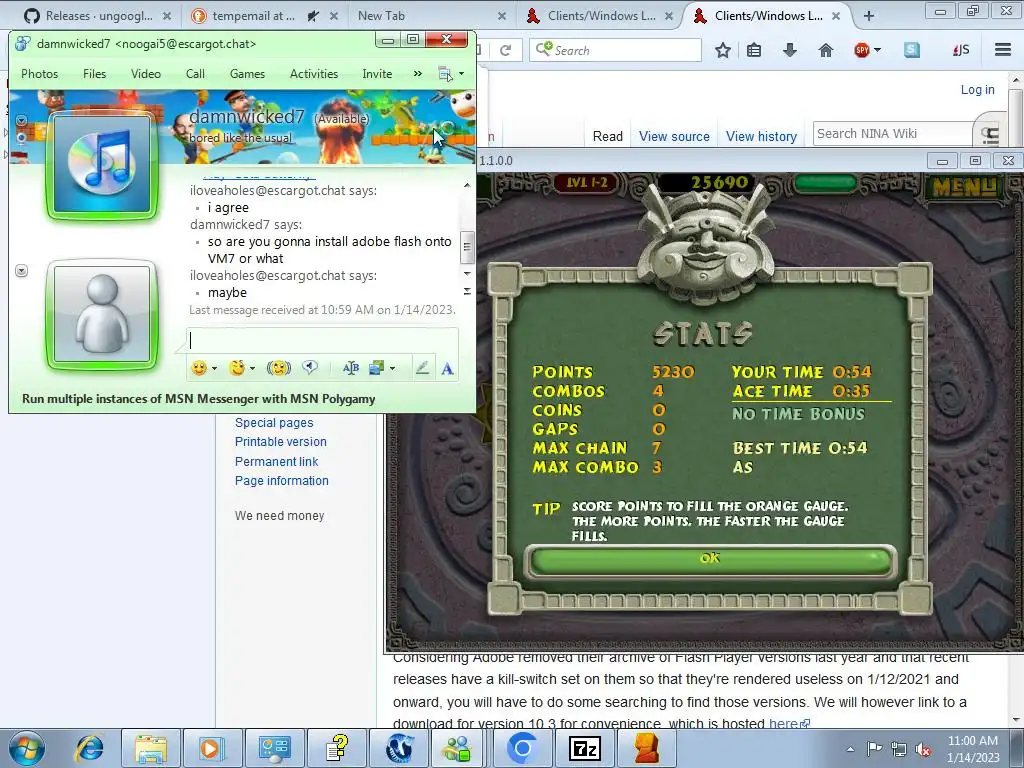Click the Special pages sidebar link
The image size is (1024, 768).
click(x=274, y=423)
